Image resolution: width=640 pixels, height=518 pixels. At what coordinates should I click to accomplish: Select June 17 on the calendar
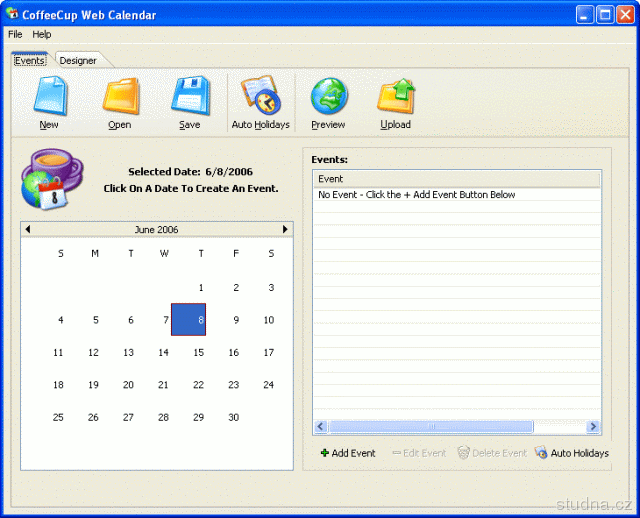pos(269,353)
